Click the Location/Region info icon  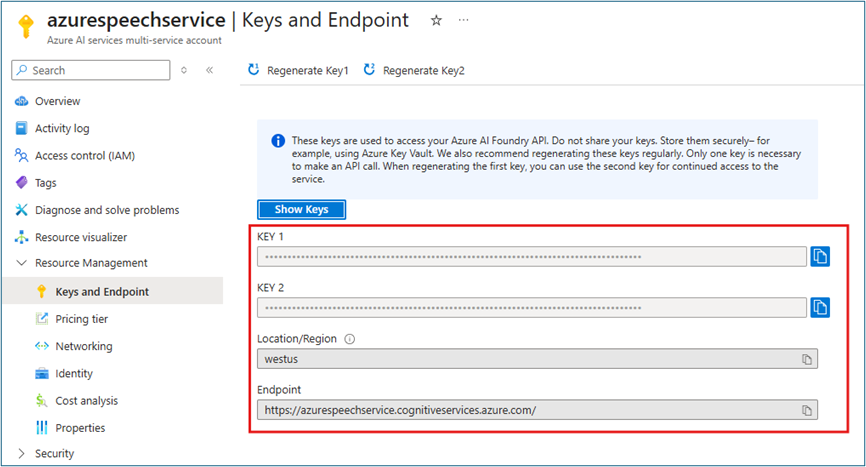[350, 339]
